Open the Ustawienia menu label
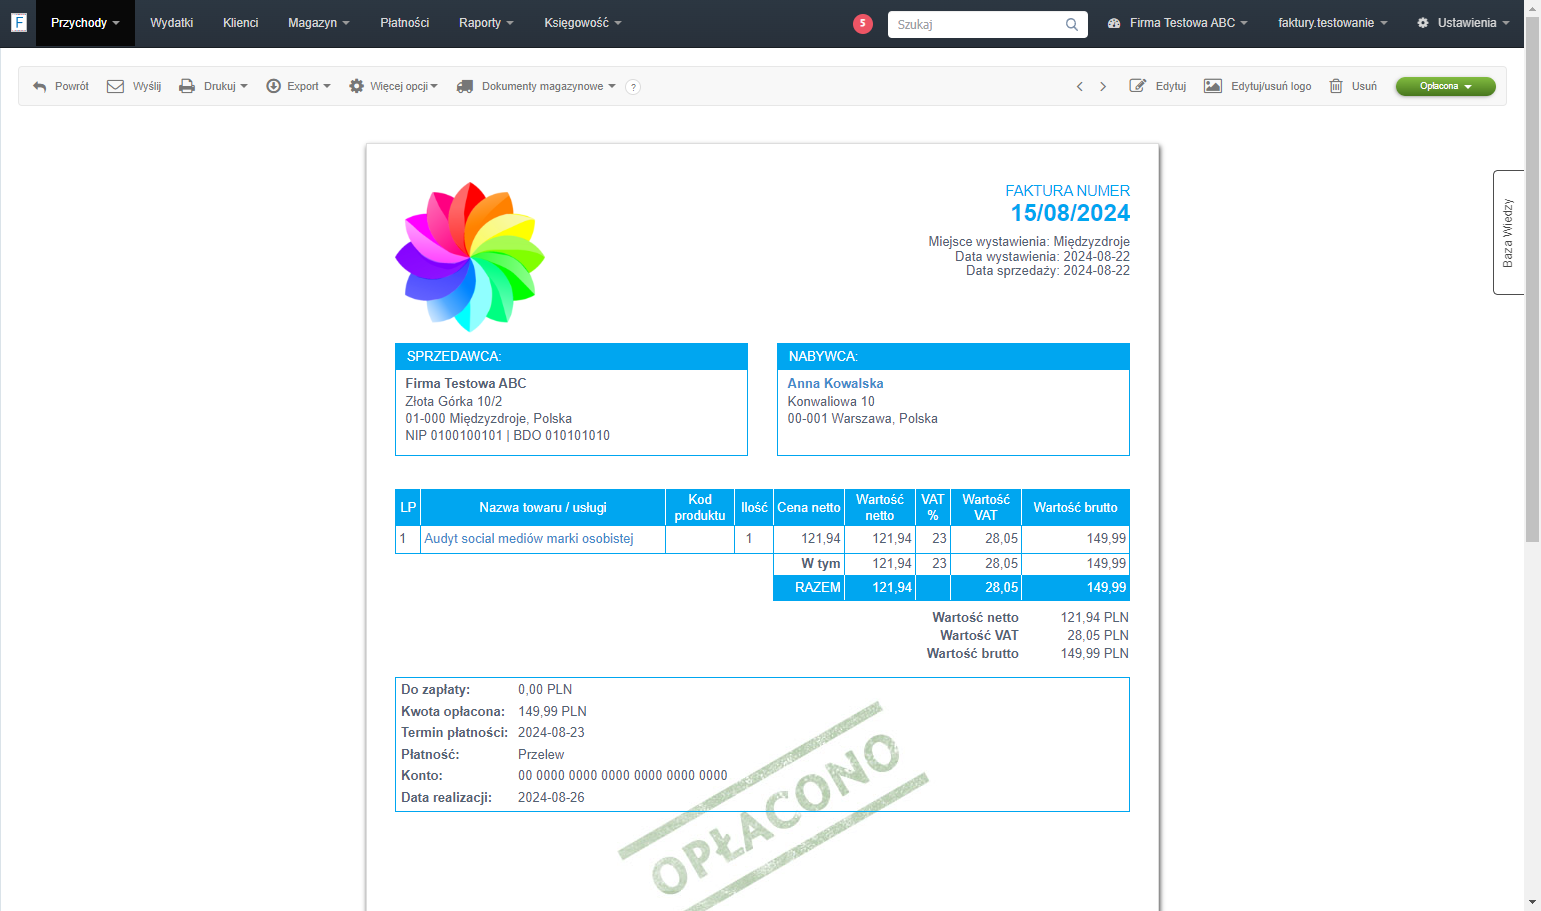 pyautogui.click(x=1467, y=23)
